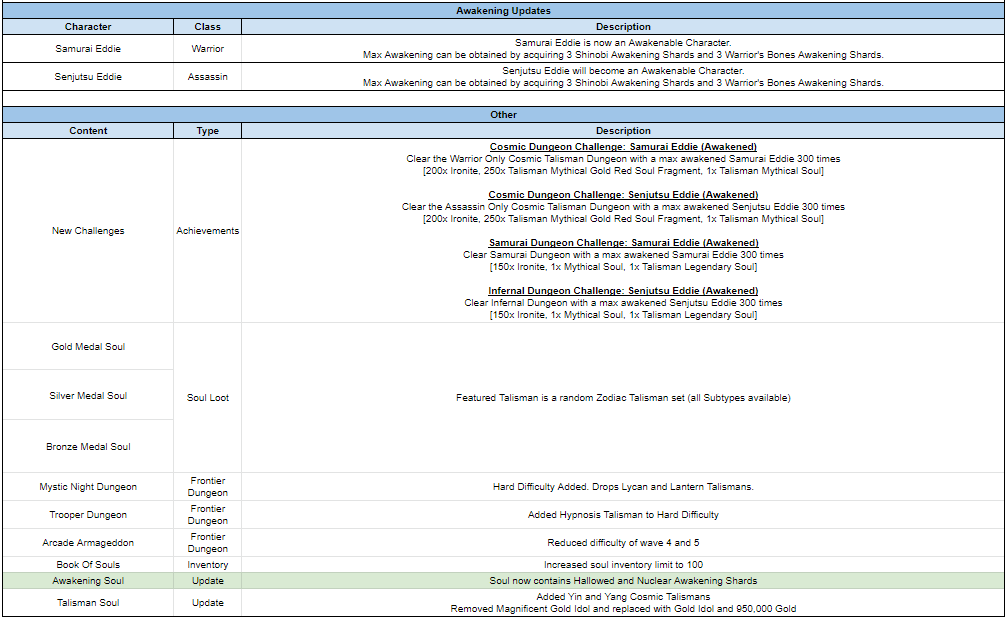Select the Silver Medal Soul cell
The image size is (1007, 619).
coord(88,396)
